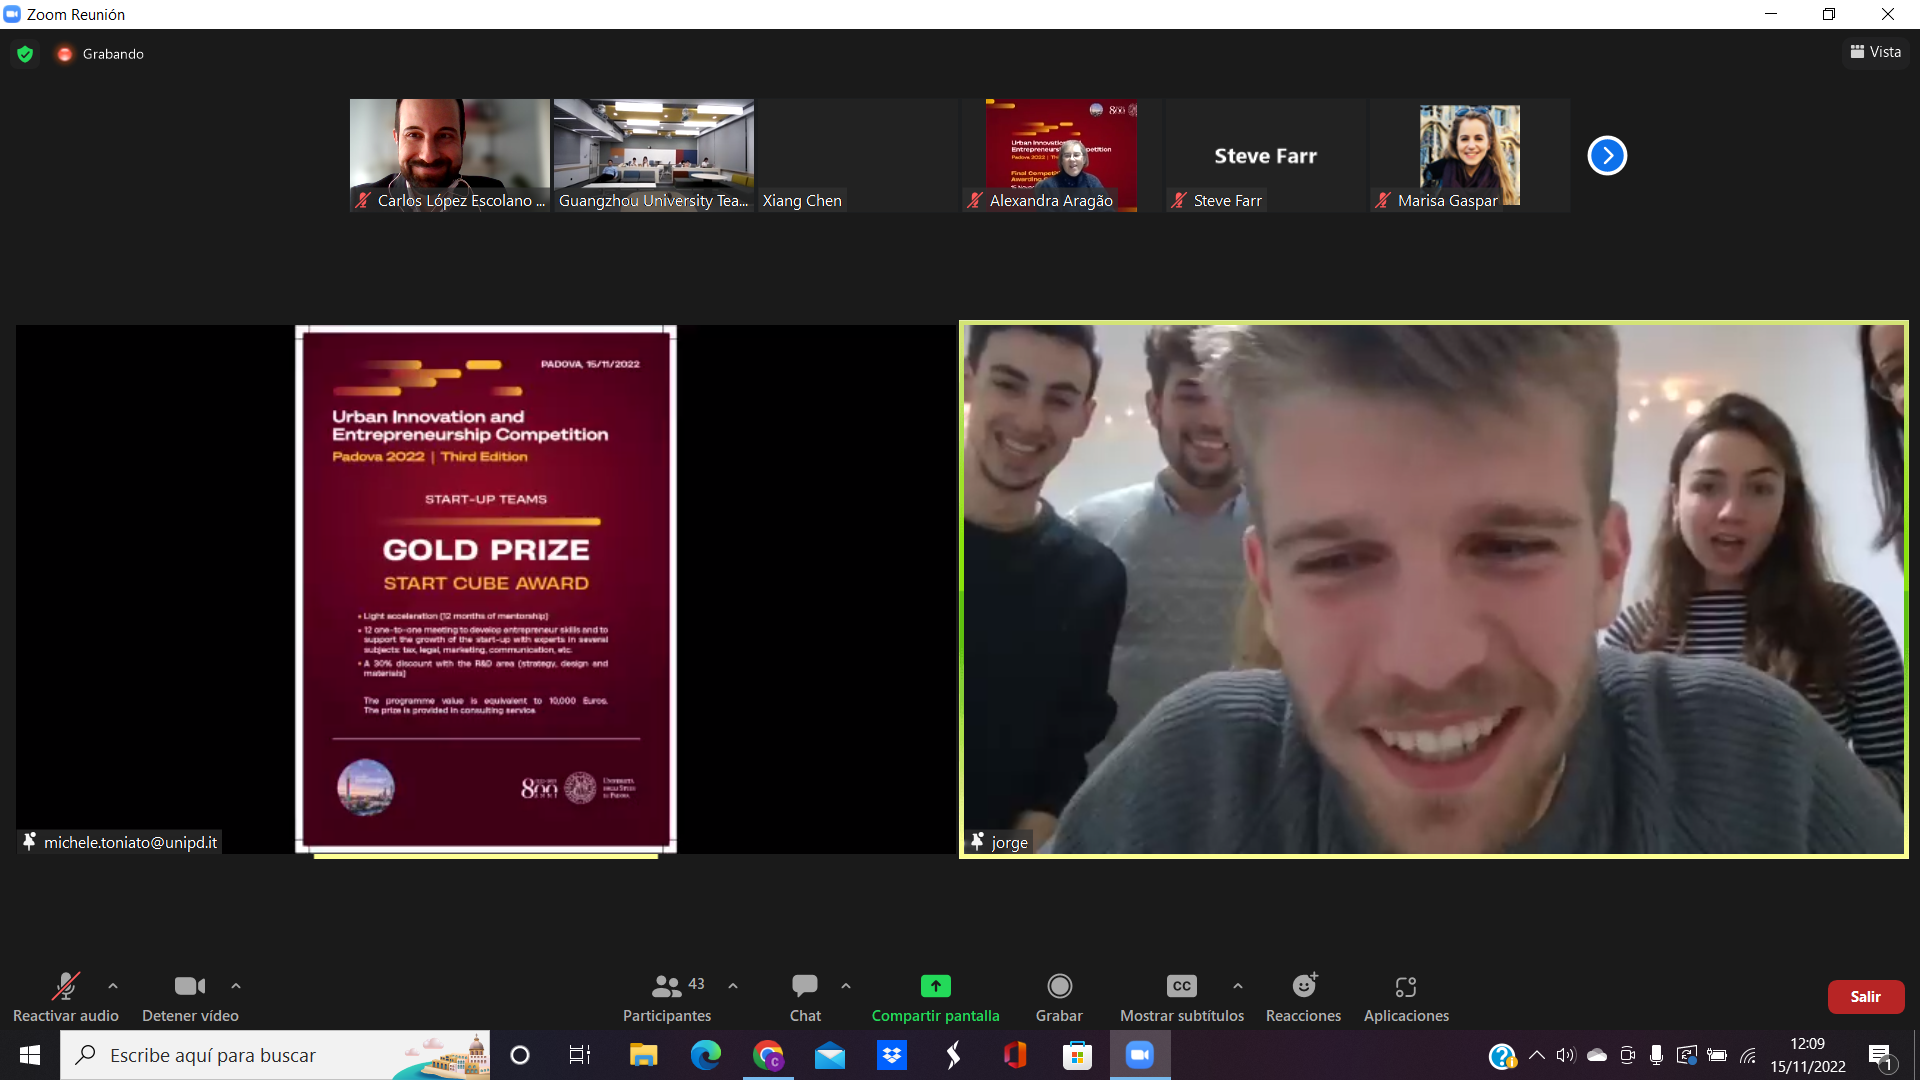This screenshot has height=1080, width=1920.
Task: Expand the participants options chevron
Action: click(x=733, y=986)
